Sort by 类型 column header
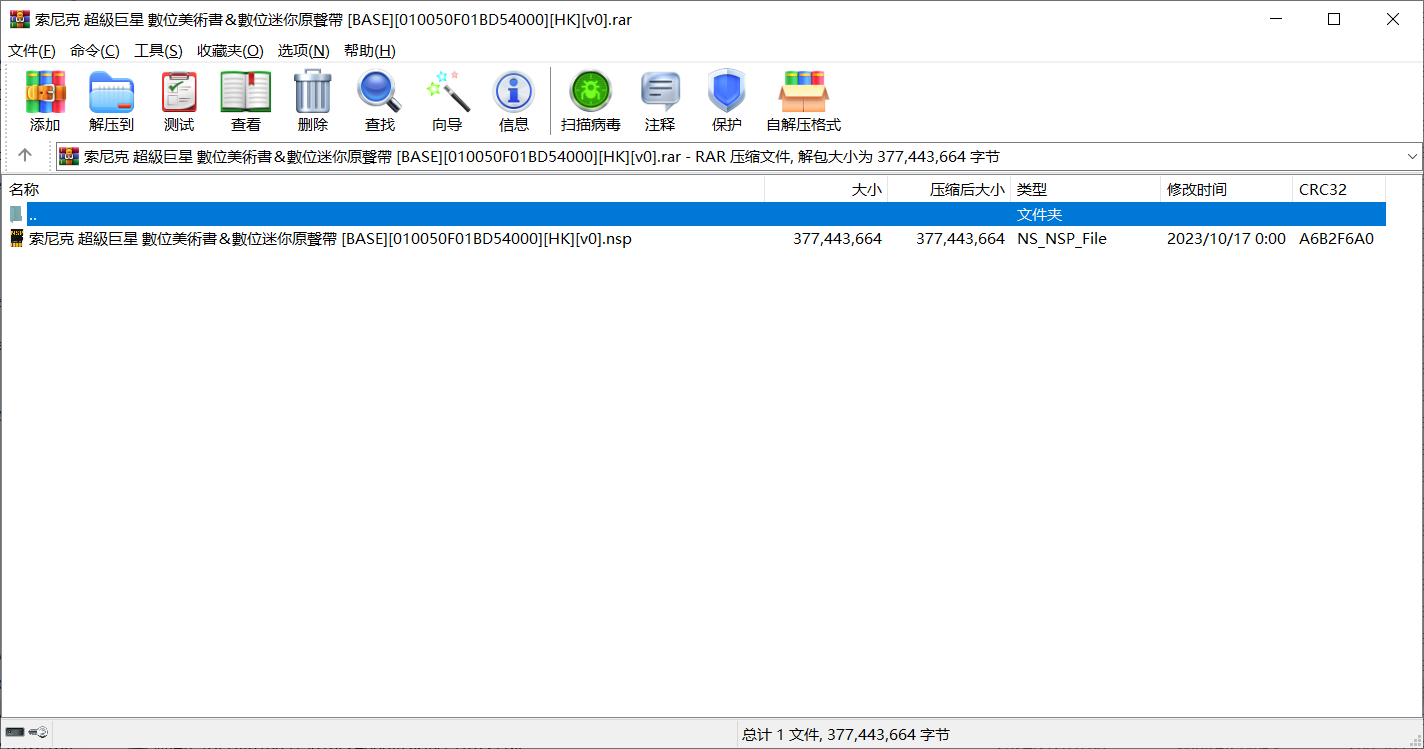This screenshot has width=1424, height=749. point(1086,190)
